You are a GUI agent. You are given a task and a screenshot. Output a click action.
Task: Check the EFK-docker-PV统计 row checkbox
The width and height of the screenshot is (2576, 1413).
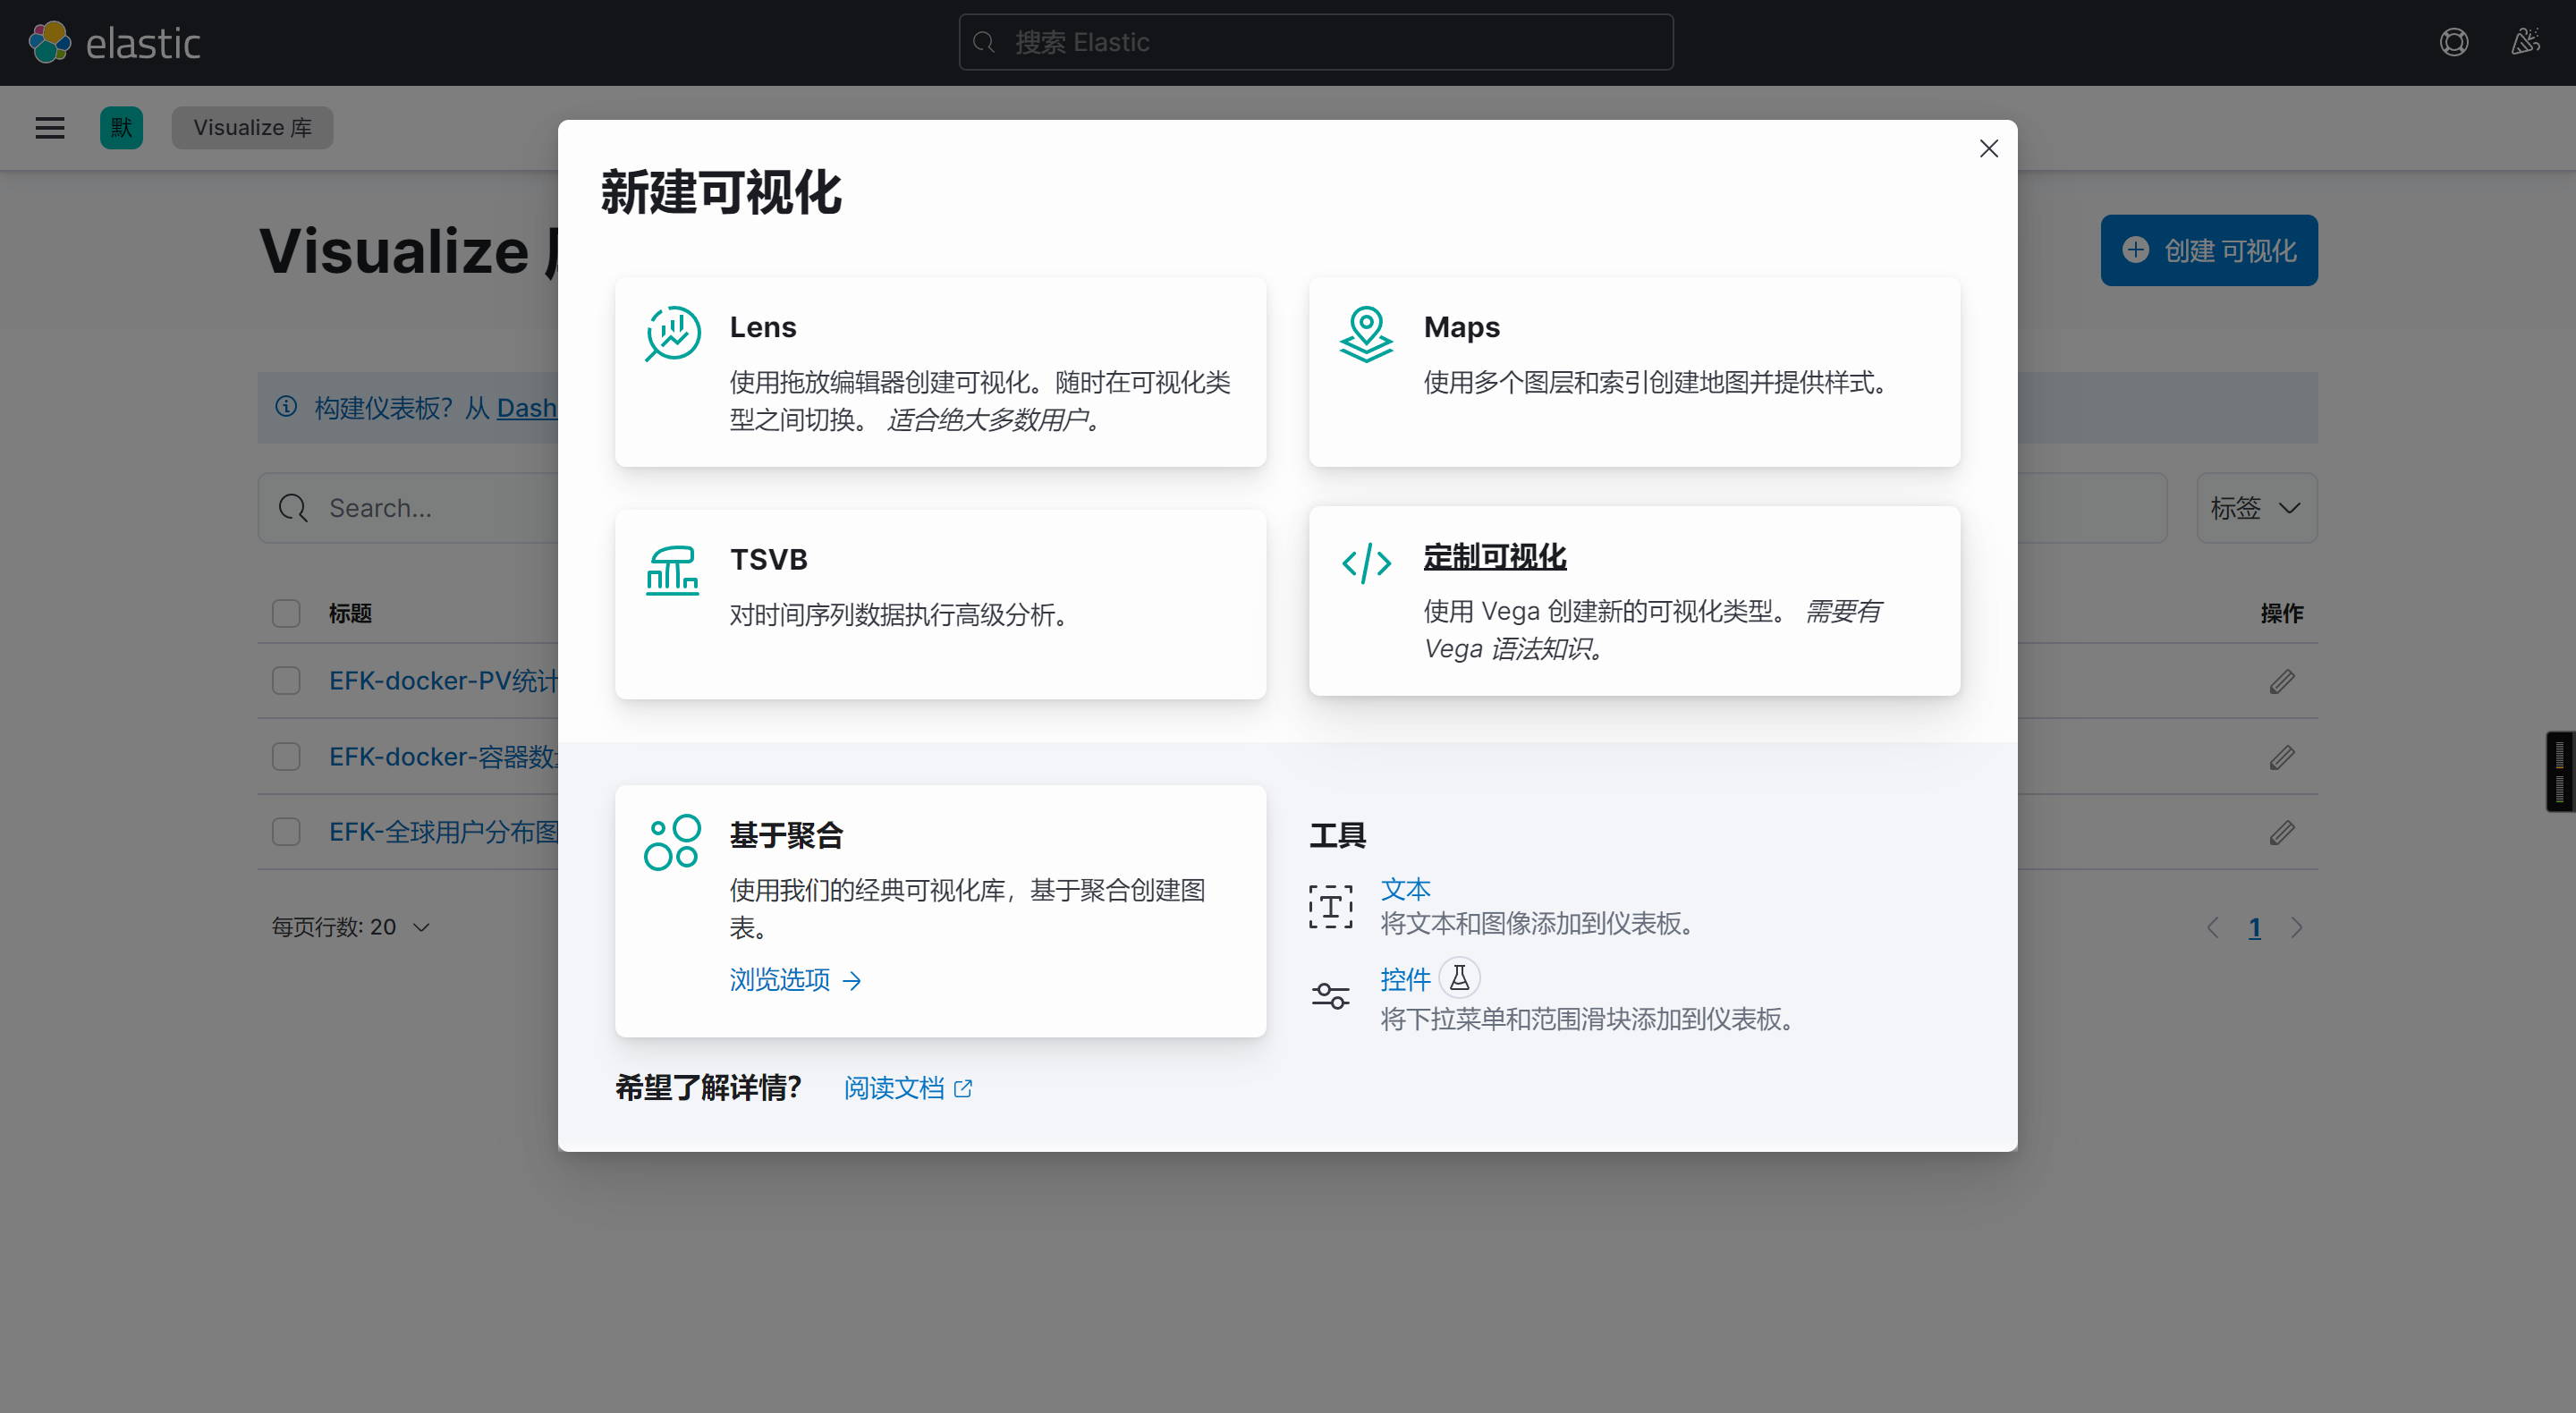pos(286,681)
